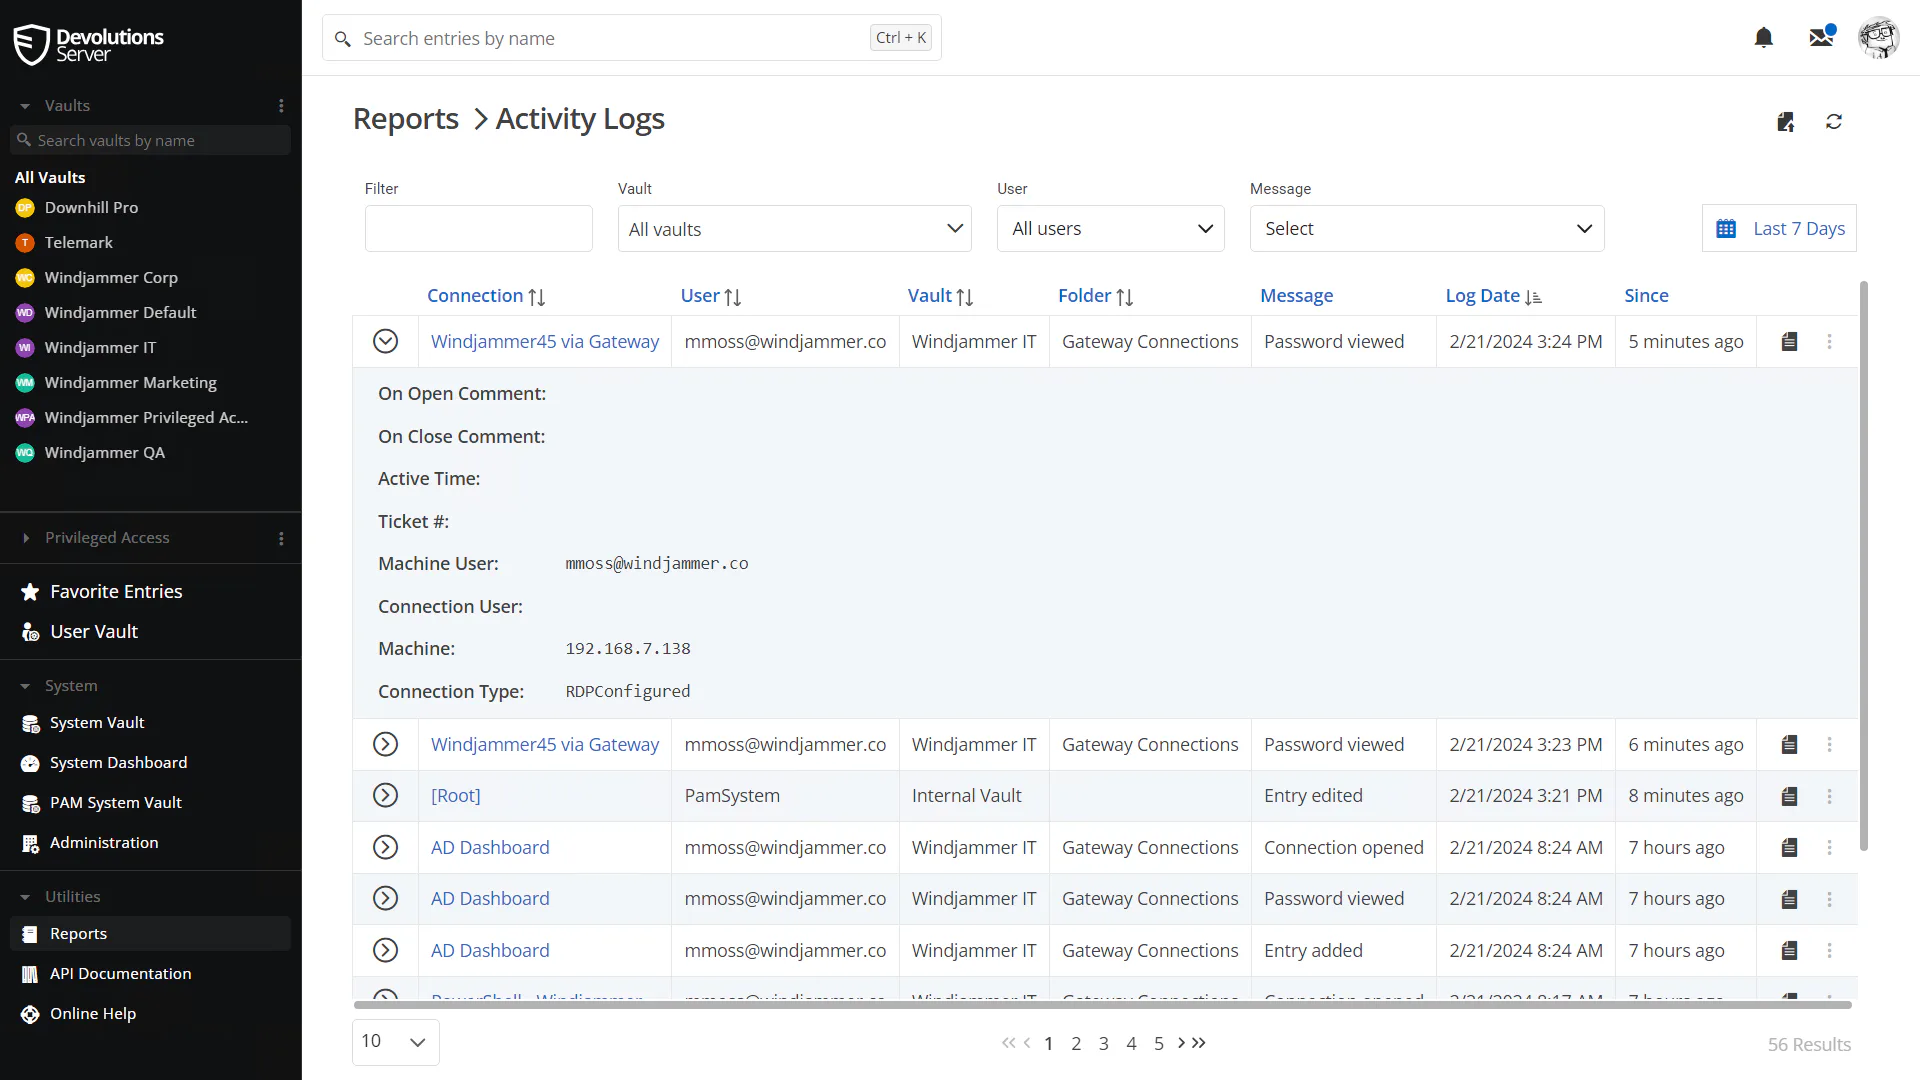Expand the Privileged Access section

[x=25, y=538]
